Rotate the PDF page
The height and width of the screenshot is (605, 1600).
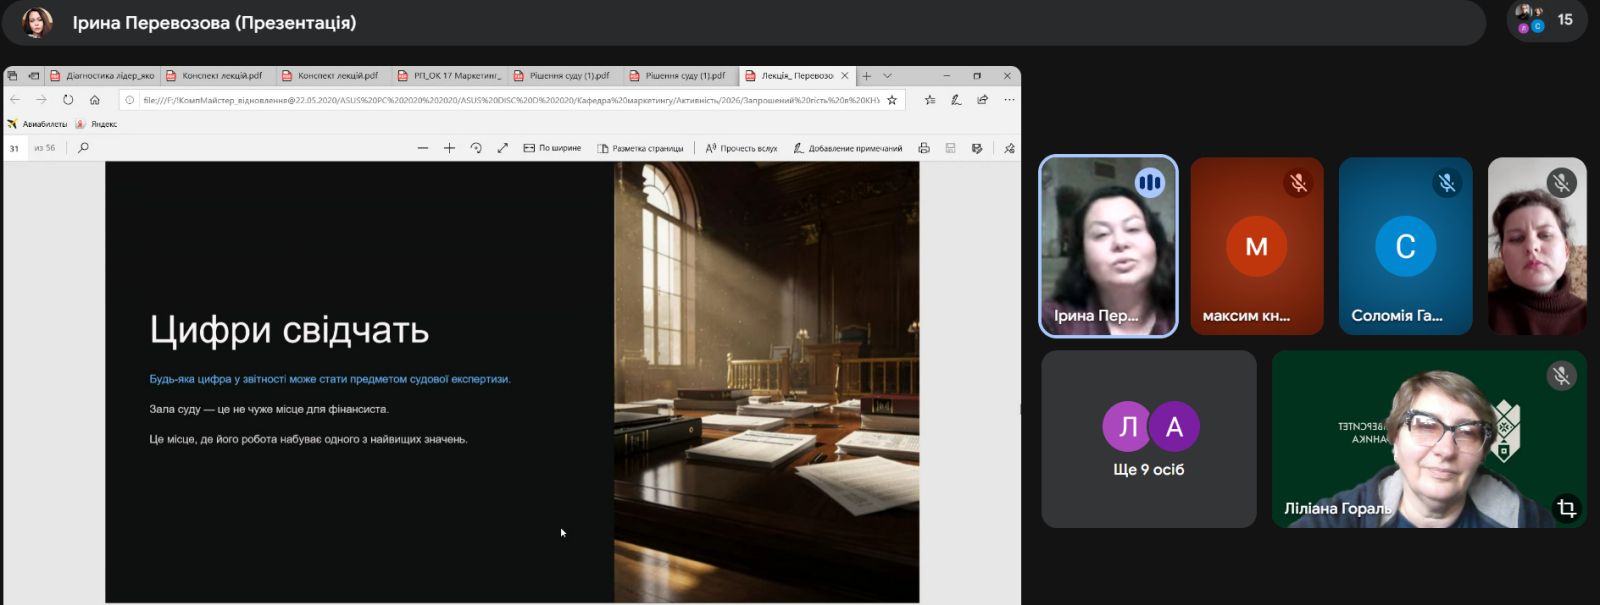(x=476, y=148)
